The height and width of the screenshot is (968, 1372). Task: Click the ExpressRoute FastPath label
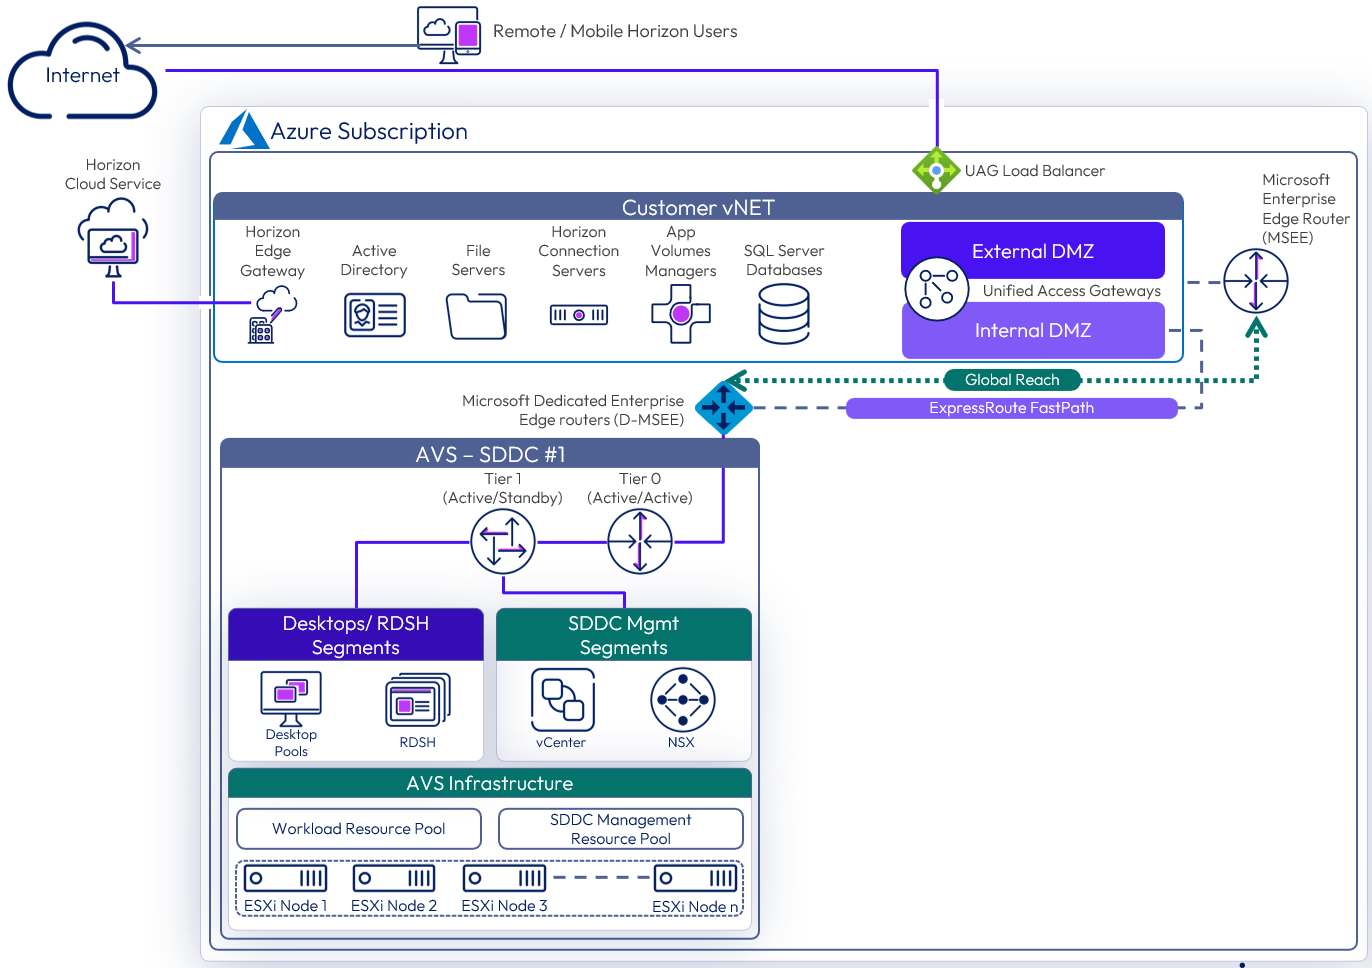(1011, 408)
